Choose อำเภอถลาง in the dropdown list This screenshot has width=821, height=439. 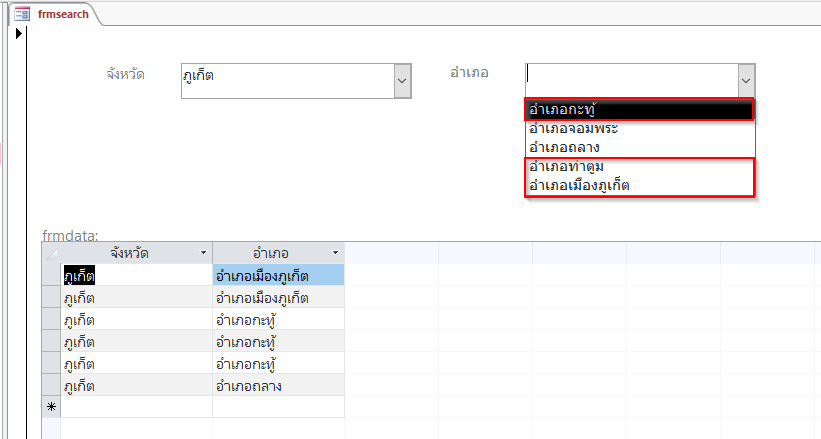pos(639,147)
